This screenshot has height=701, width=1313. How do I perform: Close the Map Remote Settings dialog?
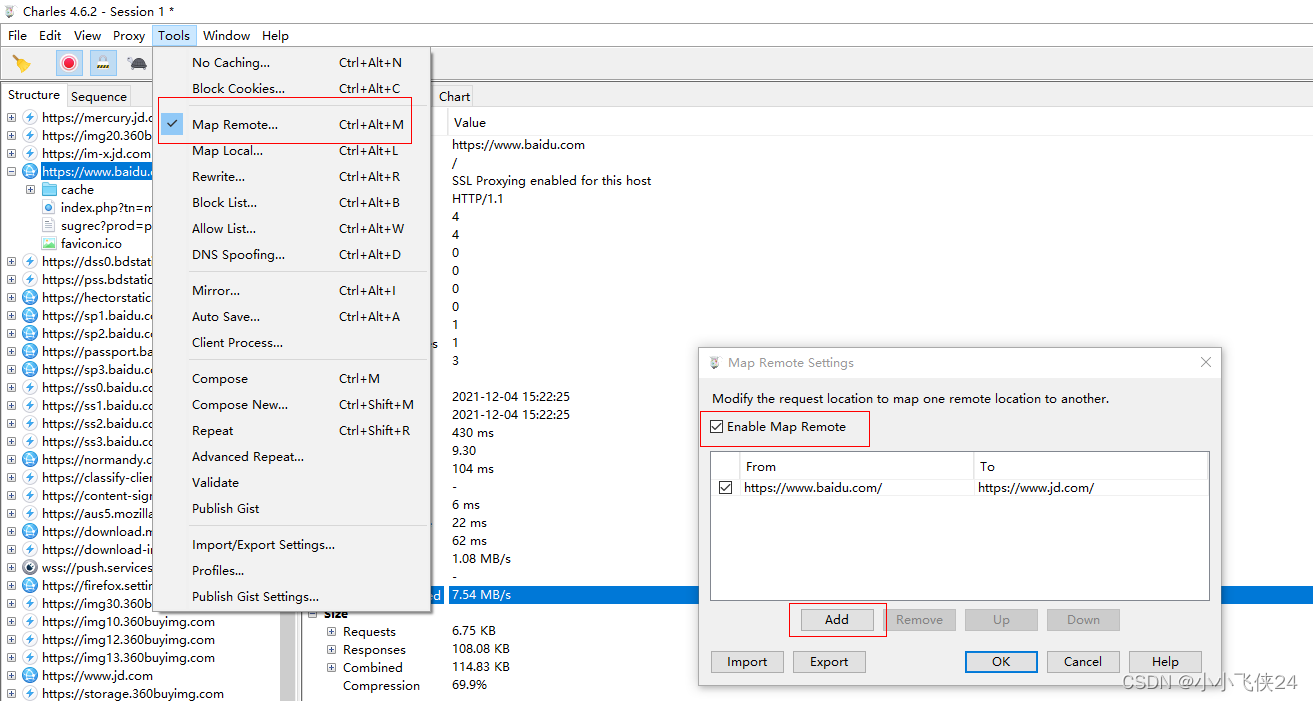coord(1205,363)
